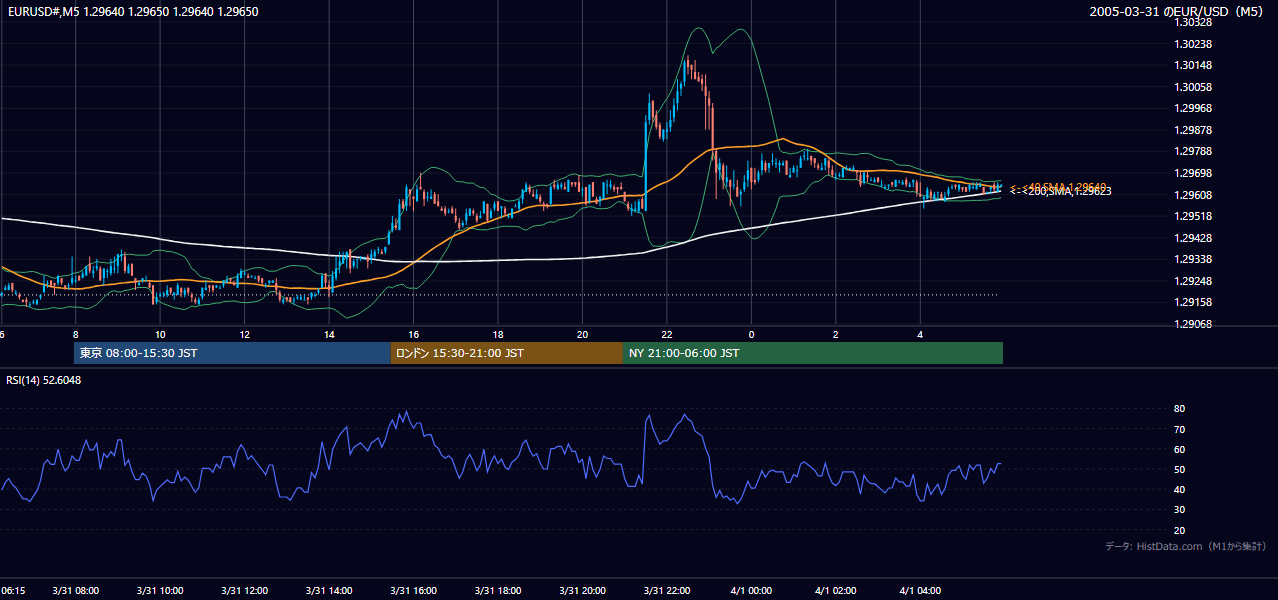This screenshot has width=1278, height=600.
Task: Click RSI scale value 80
Action: pos(1180,409)
